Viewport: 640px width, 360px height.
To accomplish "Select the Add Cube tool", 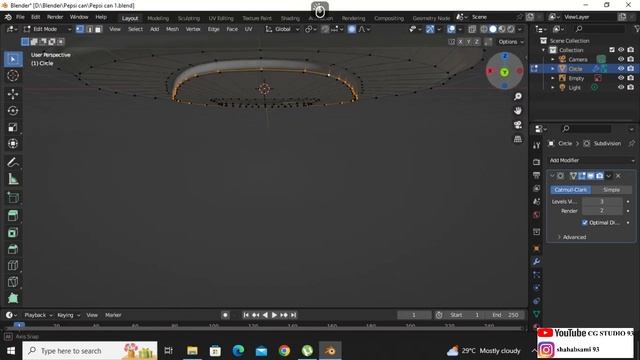I will (13, 198).
